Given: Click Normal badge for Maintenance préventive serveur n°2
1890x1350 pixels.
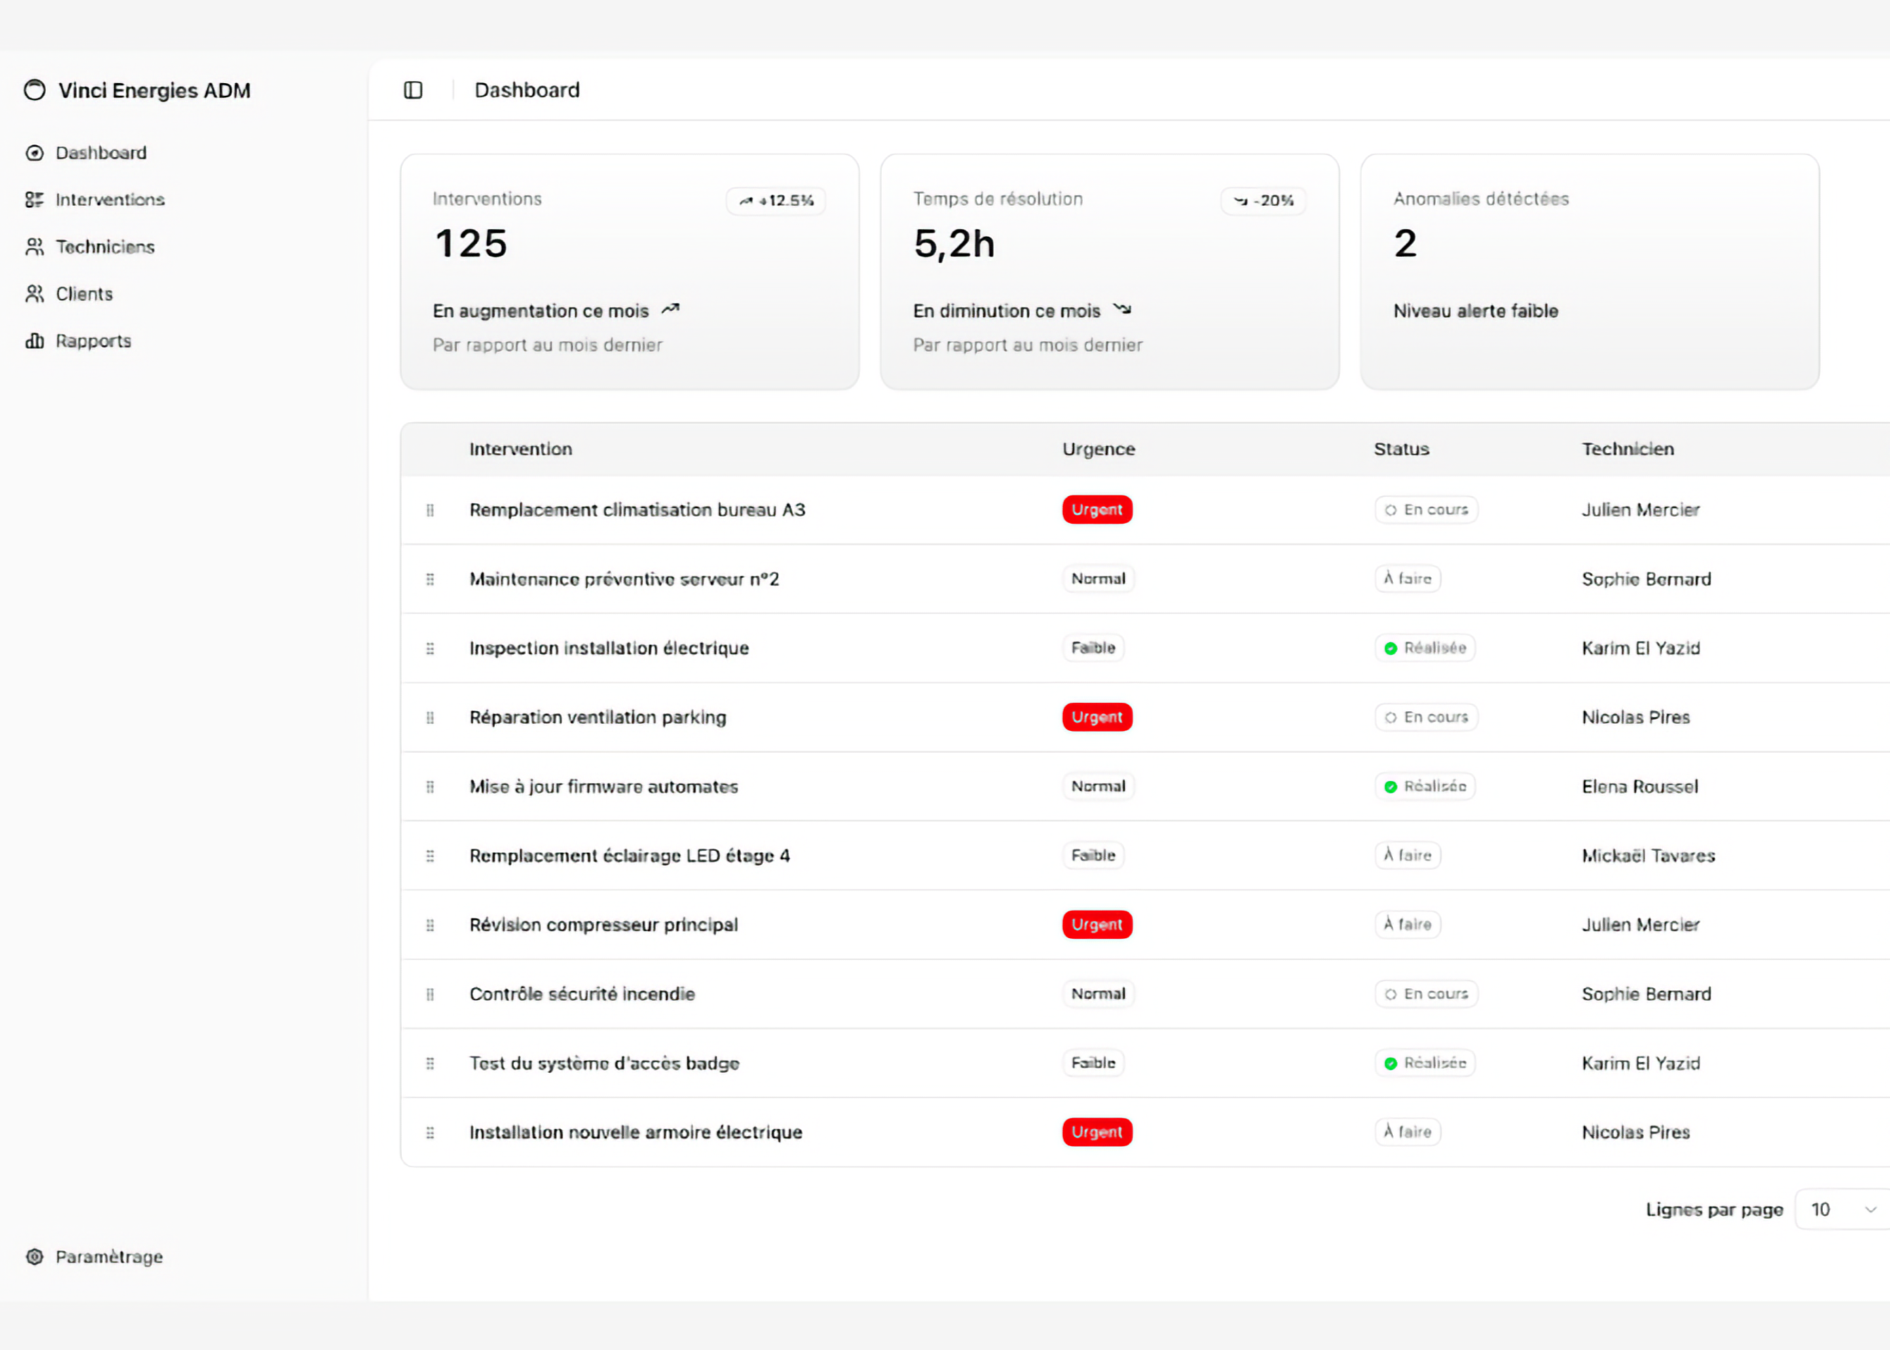Looking at the screenshot, I should [x=1098, y=579].
